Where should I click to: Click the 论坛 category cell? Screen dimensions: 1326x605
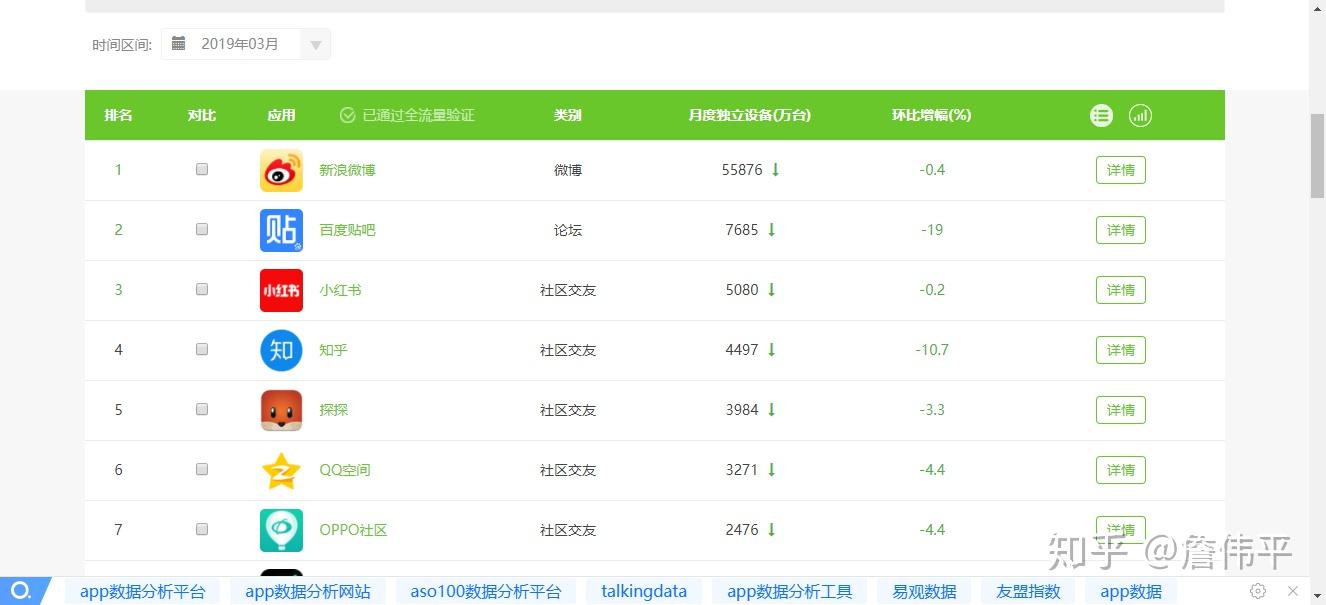coord(568,230)
